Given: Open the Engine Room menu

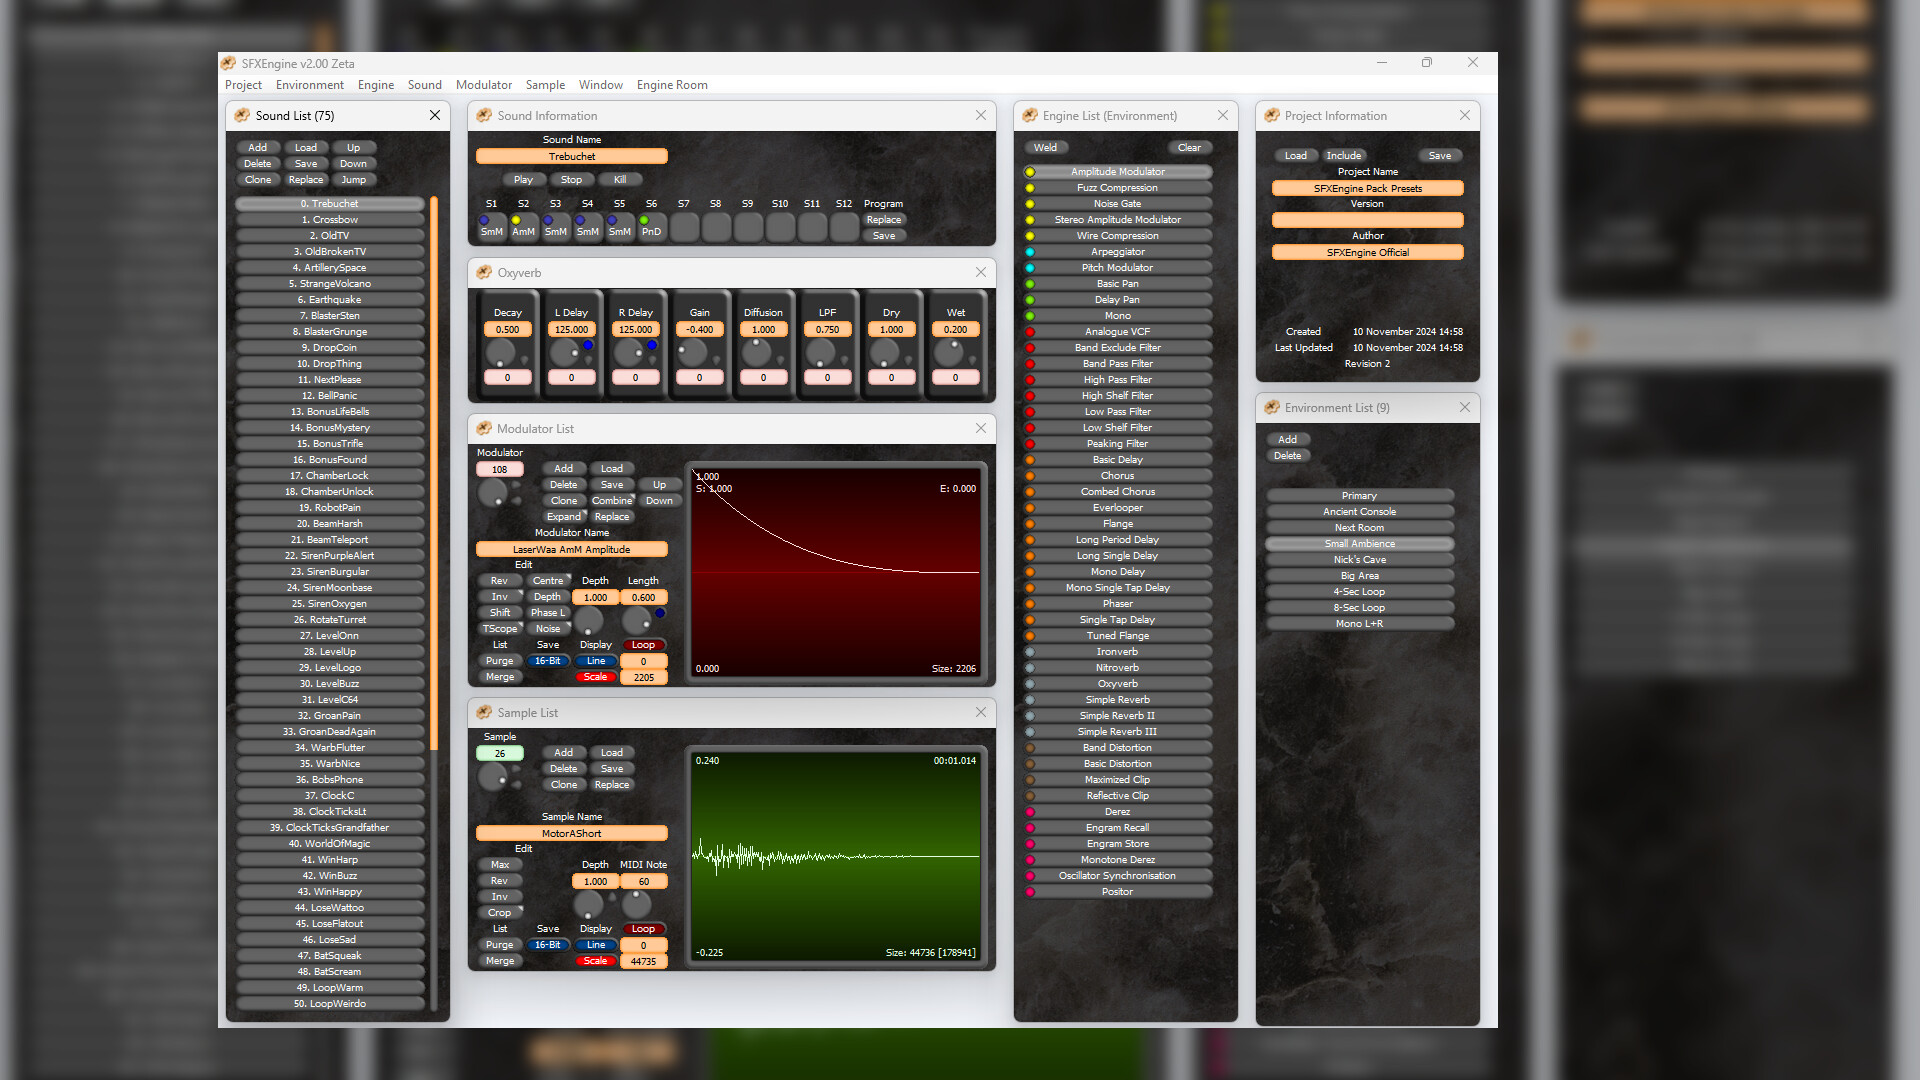Looking at the screenshot, I should tap(672, 84).
